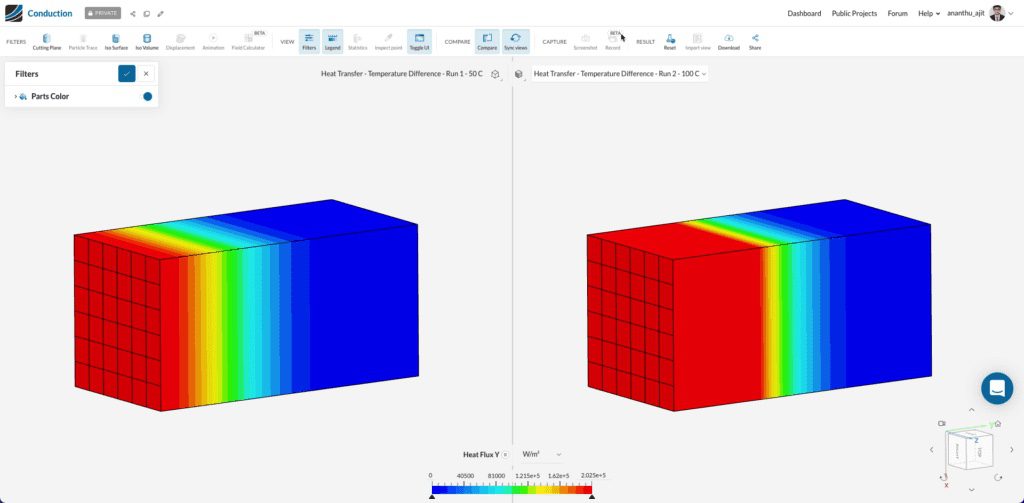This screenshot has height=503, width=1024.
Task: Open the support chat bubble
Action: [x=996, y=388]
